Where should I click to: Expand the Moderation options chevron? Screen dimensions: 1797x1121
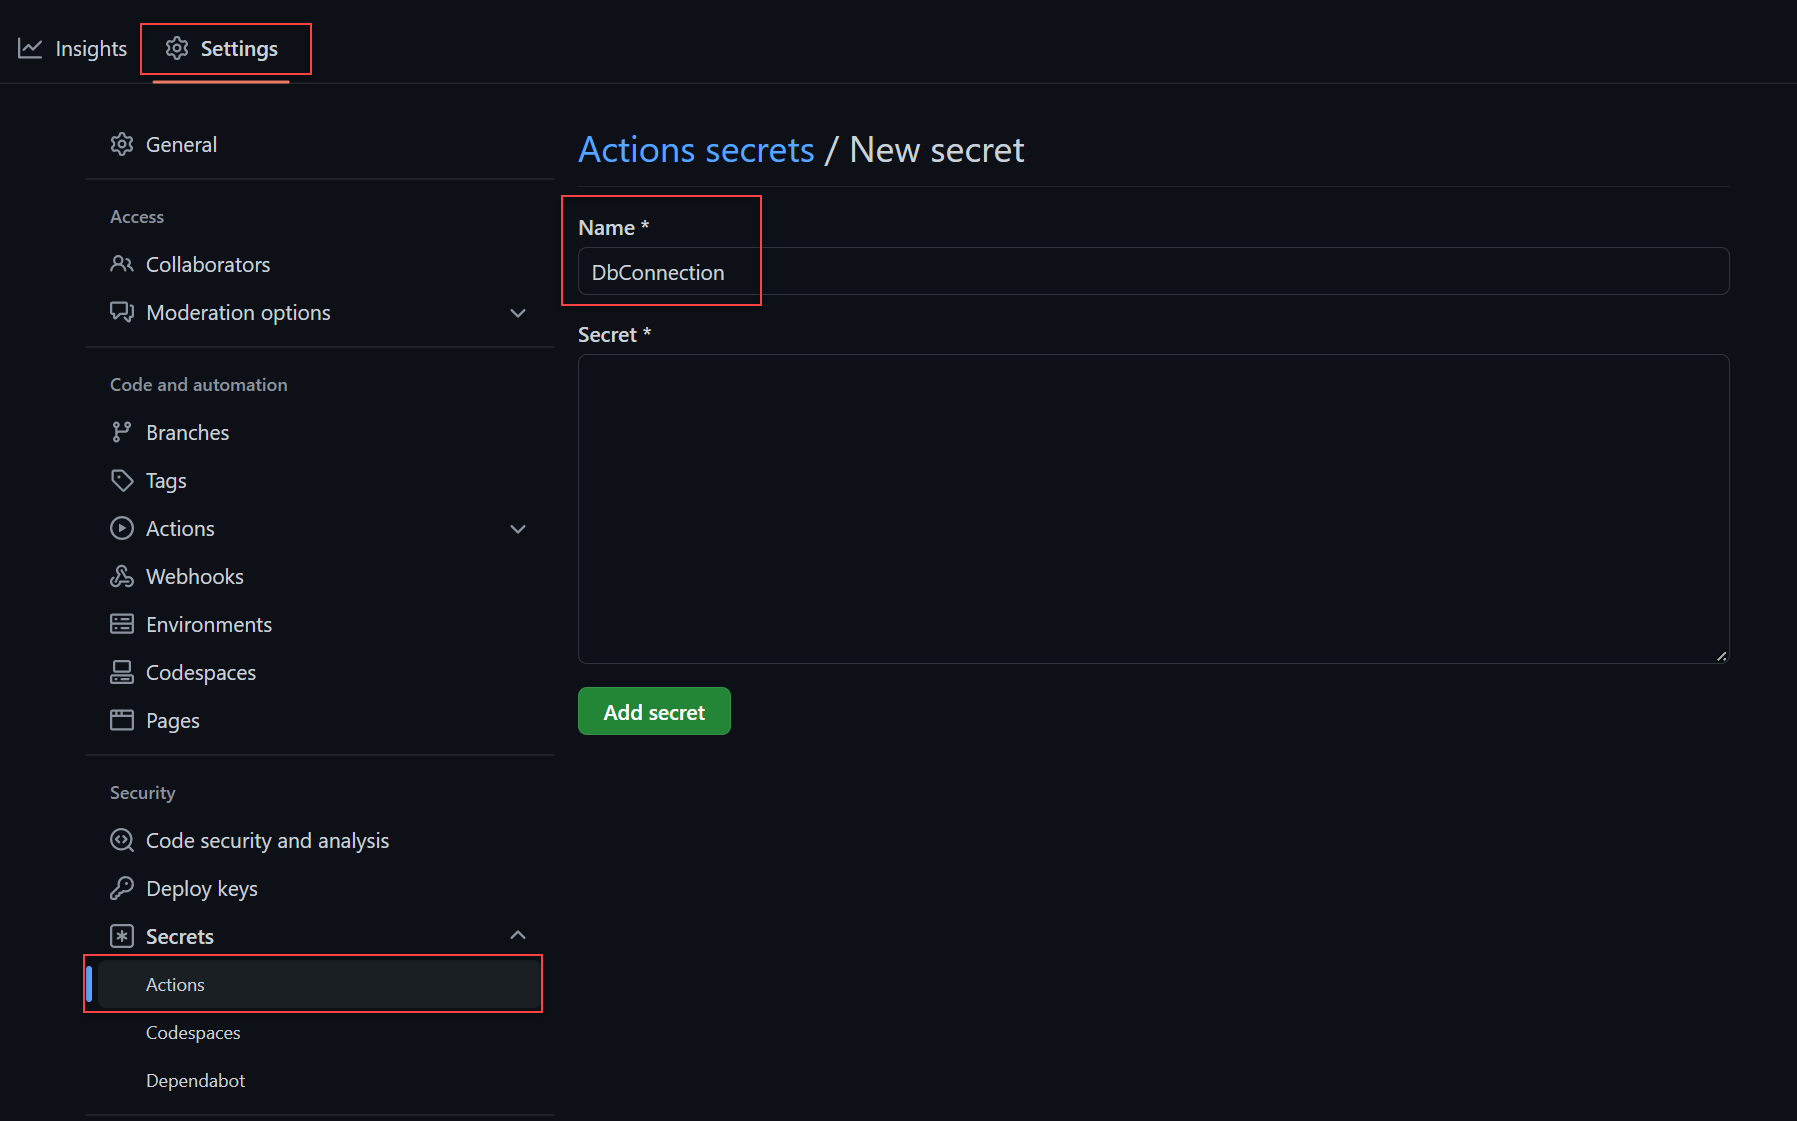[518, 313]
